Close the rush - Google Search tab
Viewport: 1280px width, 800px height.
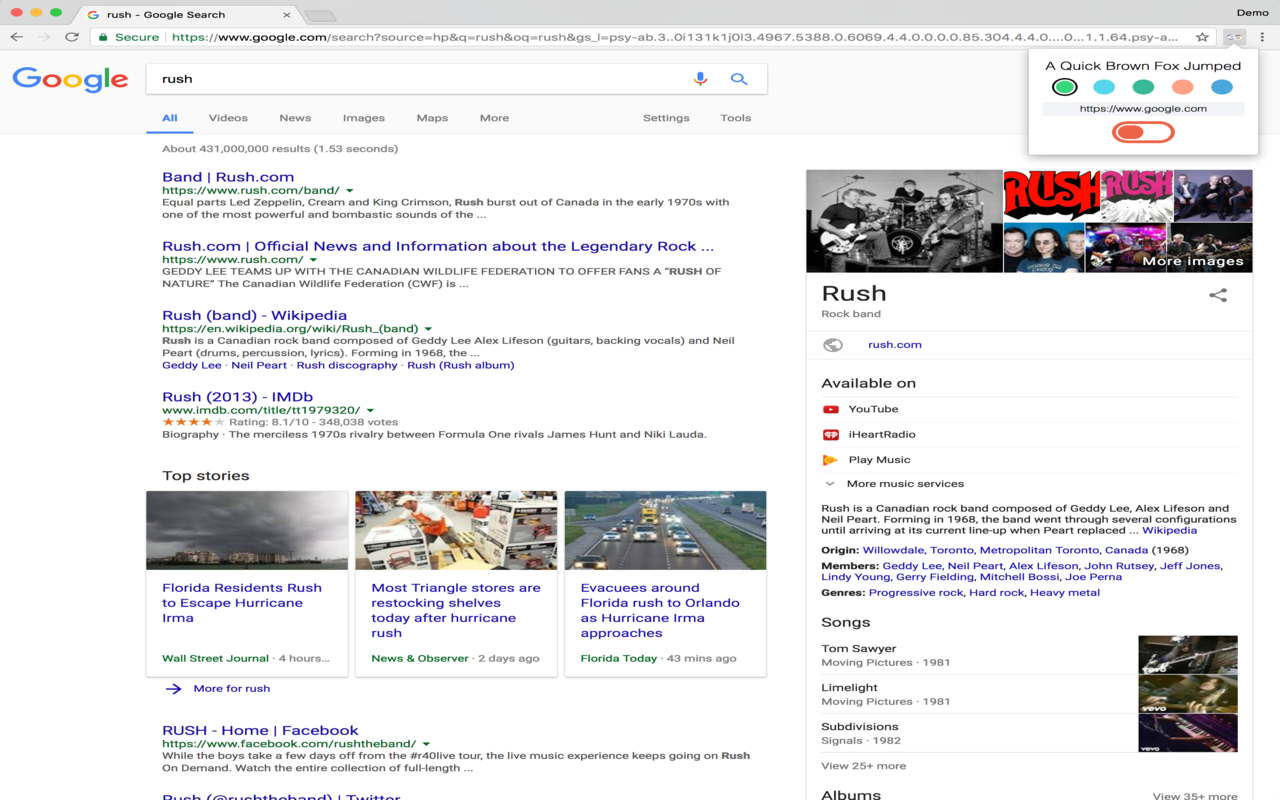click(x=287, y=15)
